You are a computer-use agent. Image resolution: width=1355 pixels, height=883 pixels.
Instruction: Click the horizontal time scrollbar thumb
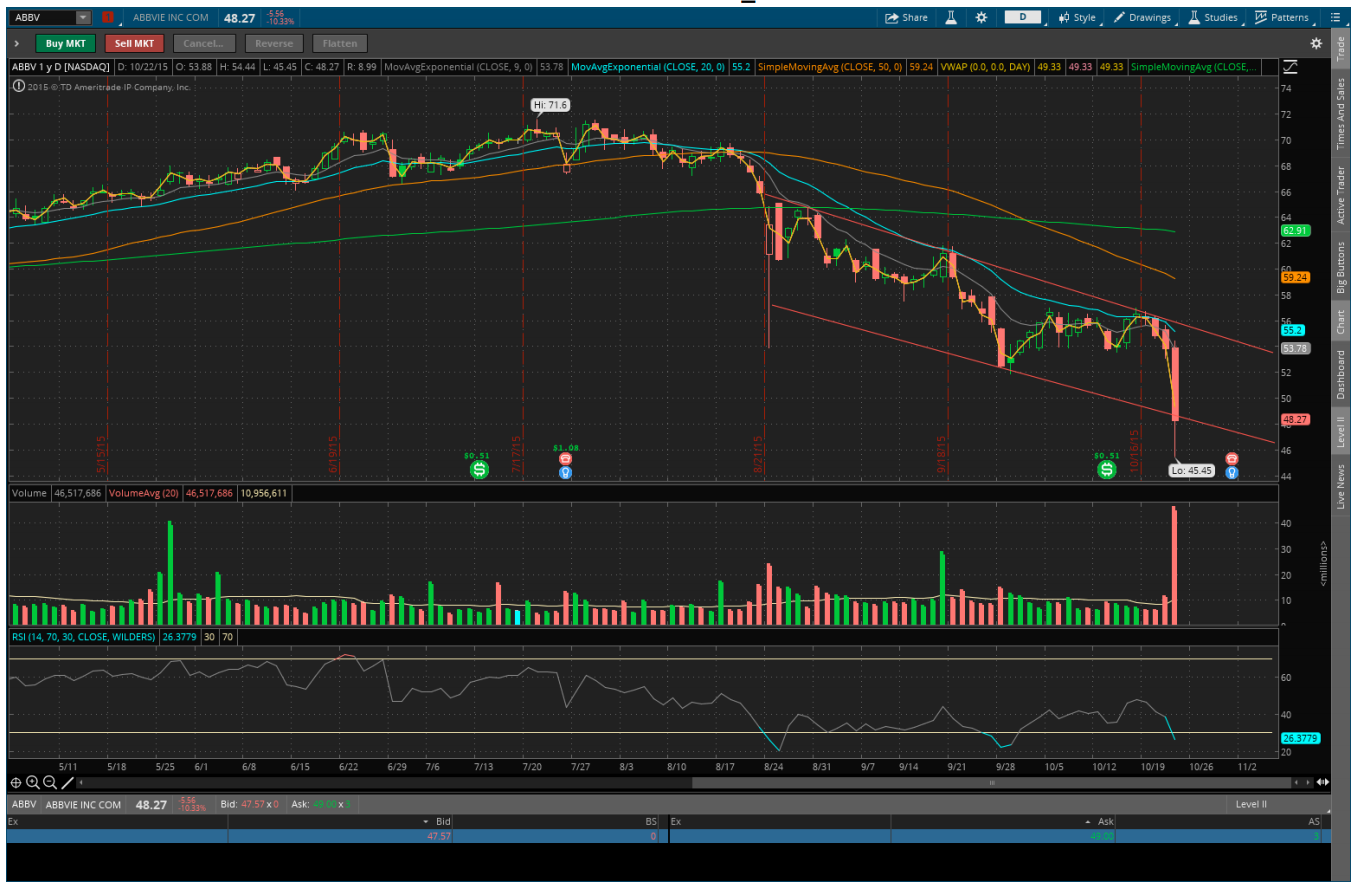click(x=992, y=783)
